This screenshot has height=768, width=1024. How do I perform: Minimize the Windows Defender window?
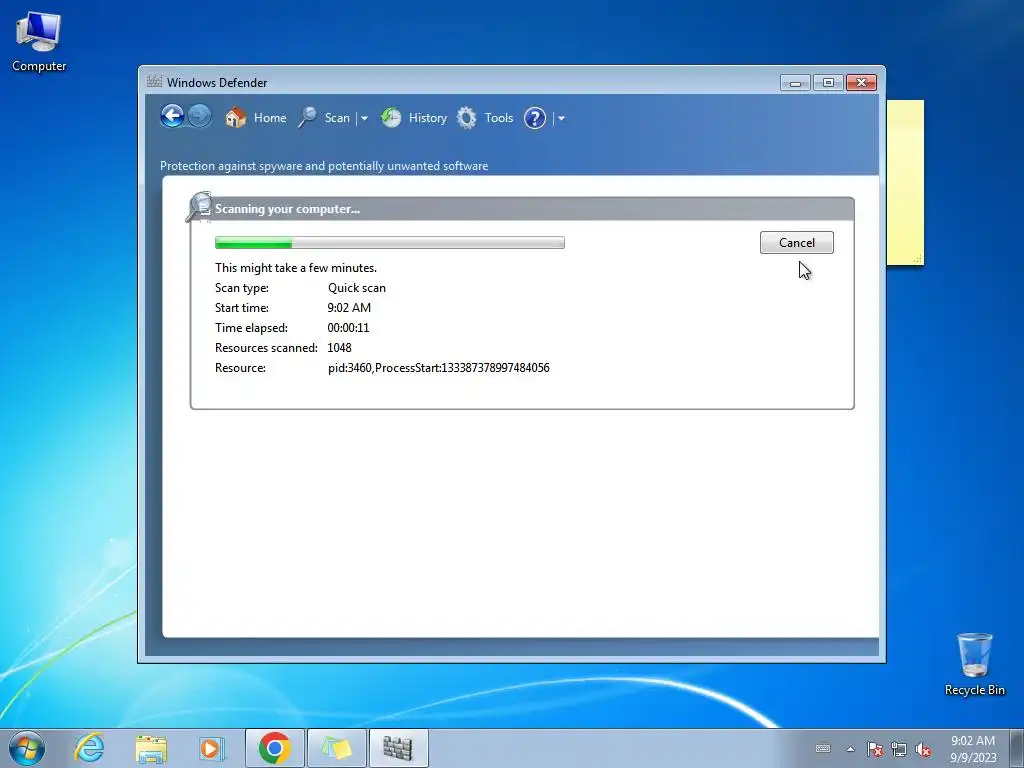coord(795,83)
